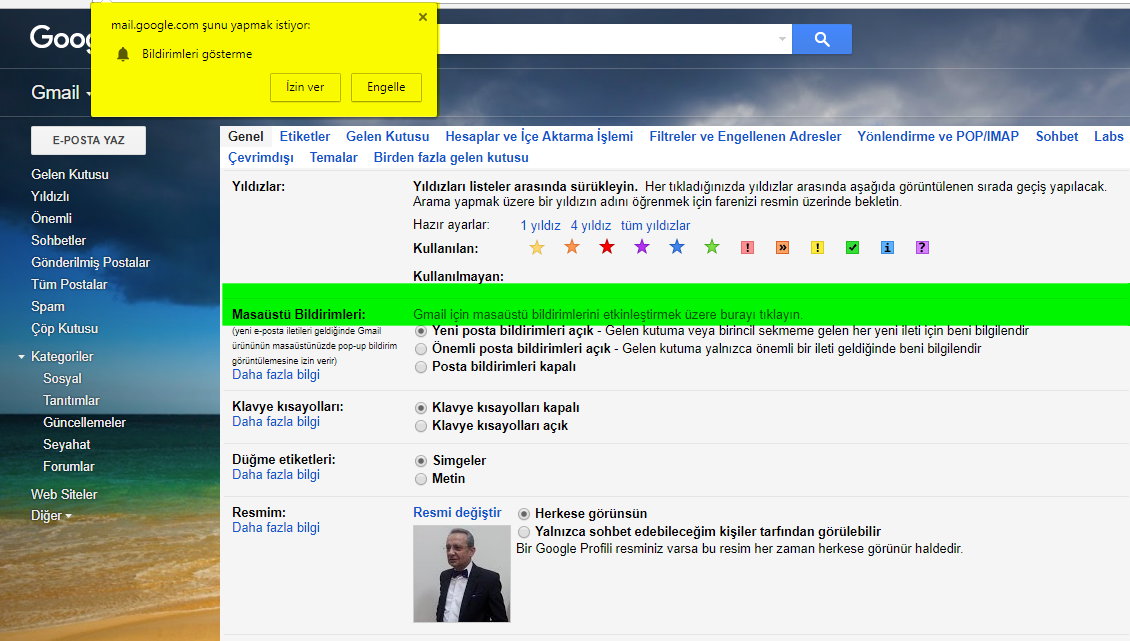
Task: Open the Gmail product dropdown
Action: tap(61, 92)
